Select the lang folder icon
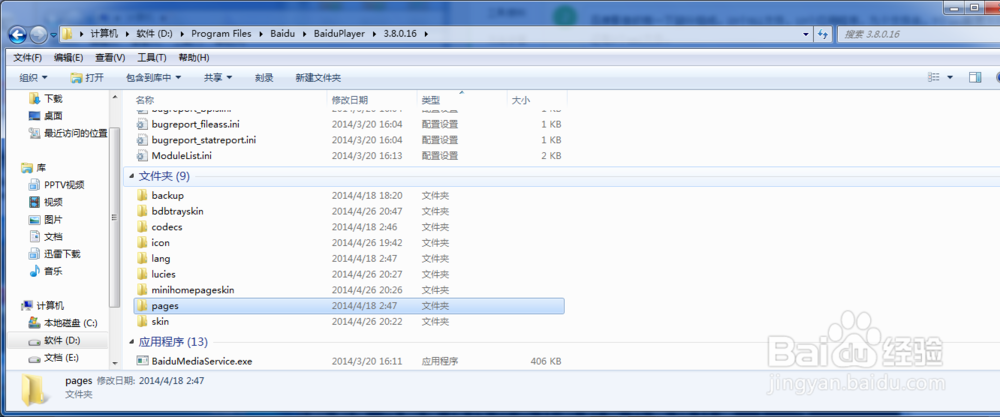The image size is (1000, 417). (x=142, y=258)
